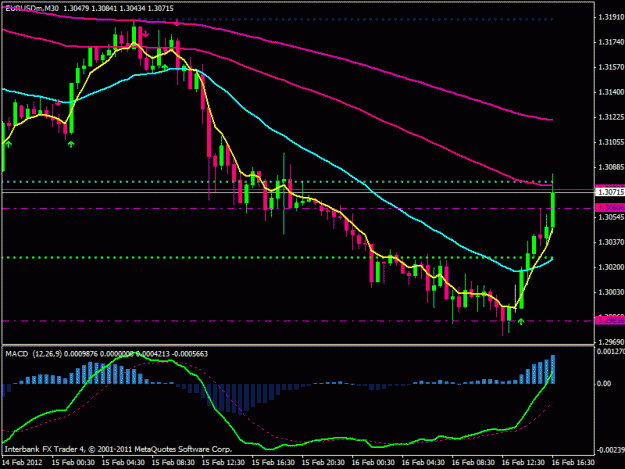Click the 15 Feb 08:30 time label
This screenshot has width=625, height=469.
click(173, 463)
